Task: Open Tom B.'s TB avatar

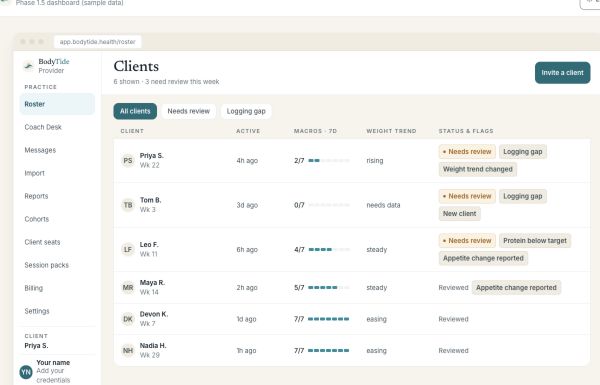Action: (x=128, y=205)
